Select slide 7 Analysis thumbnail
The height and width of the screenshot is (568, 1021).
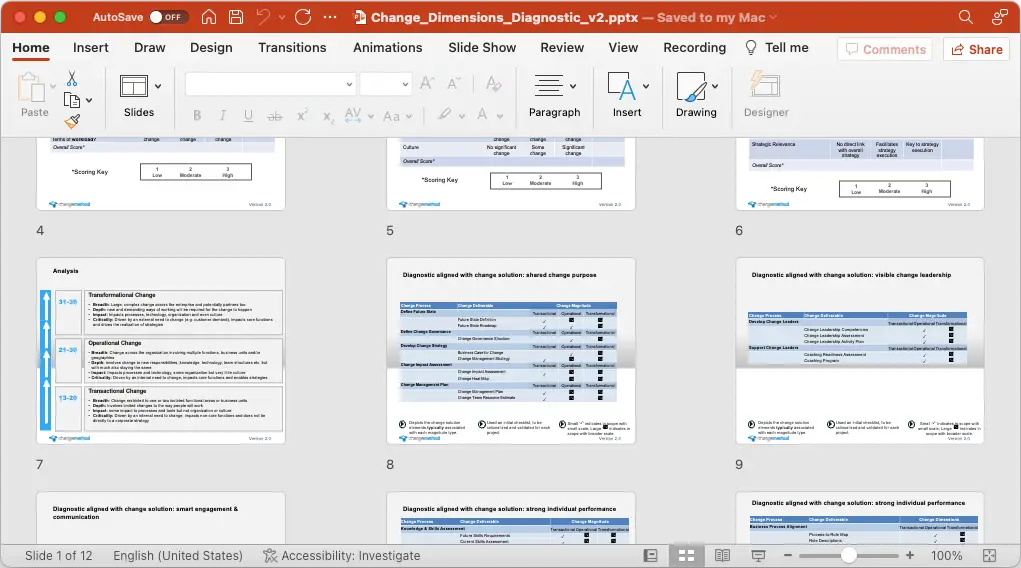coord(161,351)
